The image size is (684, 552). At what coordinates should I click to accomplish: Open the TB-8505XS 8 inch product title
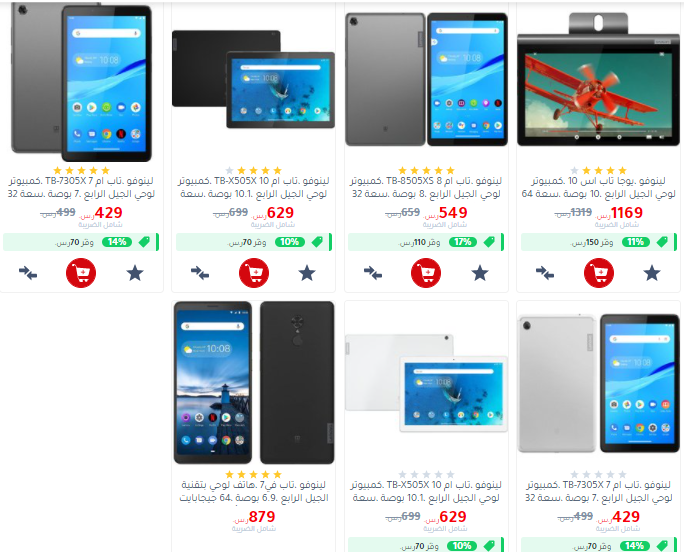click(426, 187)
